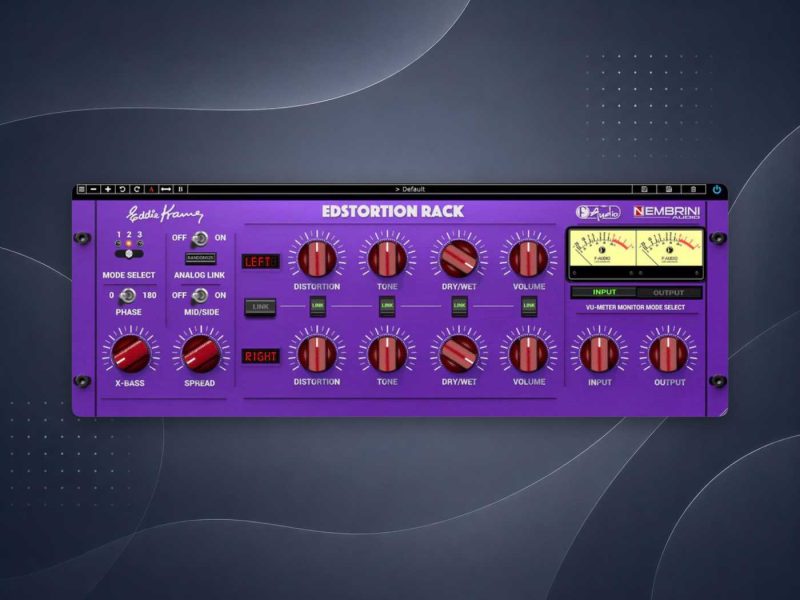The image size is (800, 600).
Task: Click the Eddie Kramer signature
Action: pyautogui.click(x=165, y=214)
